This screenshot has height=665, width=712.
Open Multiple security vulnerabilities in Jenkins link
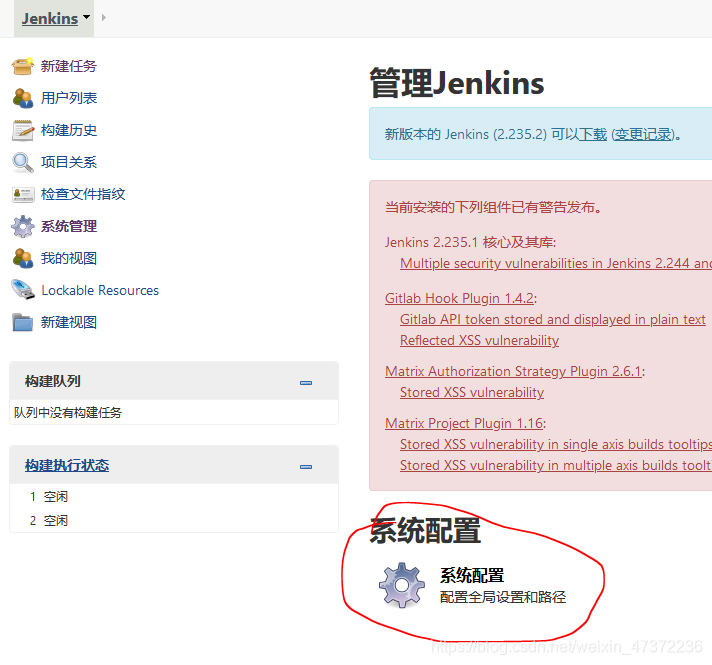[x=556, y=263]
